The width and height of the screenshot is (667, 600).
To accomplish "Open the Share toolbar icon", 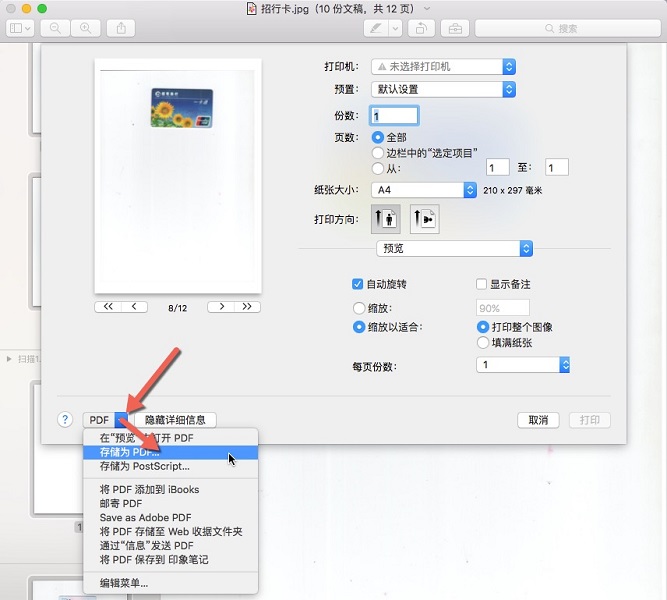I will [121, 29].
